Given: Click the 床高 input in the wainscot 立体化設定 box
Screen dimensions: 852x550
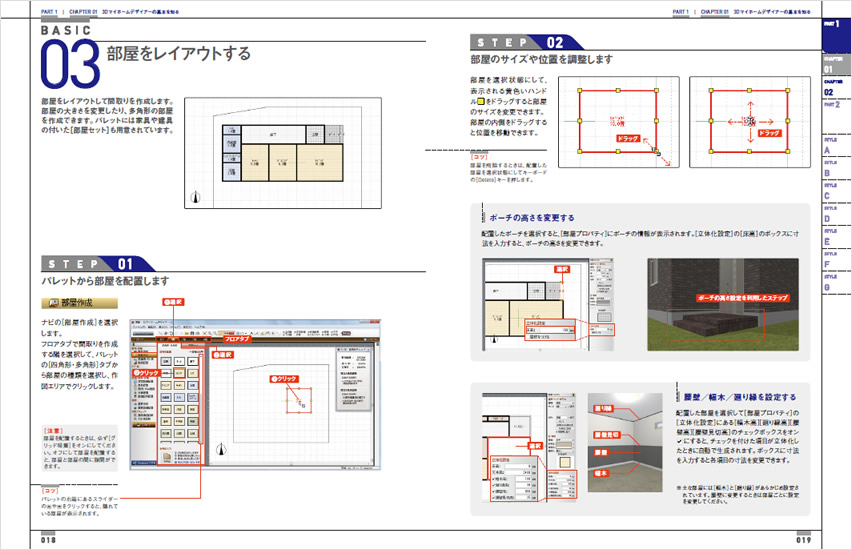Looking at the screenshot, I should [518, 466].
